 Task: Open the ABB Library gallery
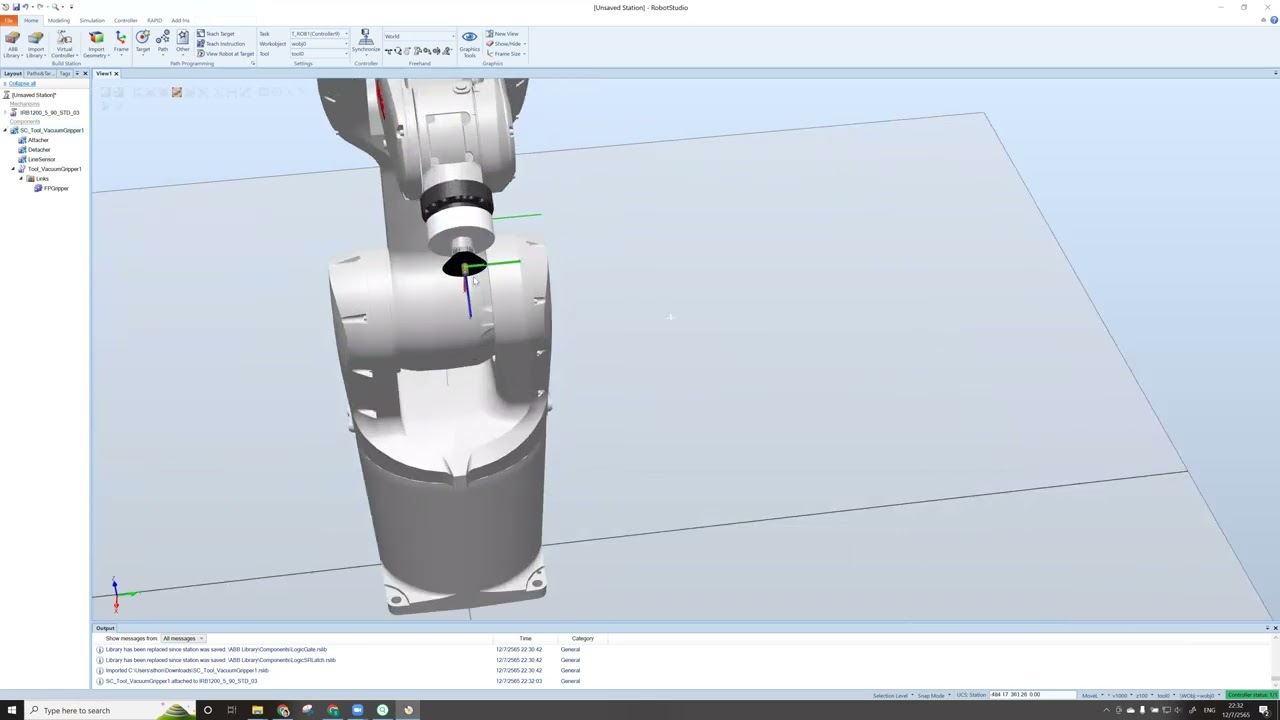12,45
